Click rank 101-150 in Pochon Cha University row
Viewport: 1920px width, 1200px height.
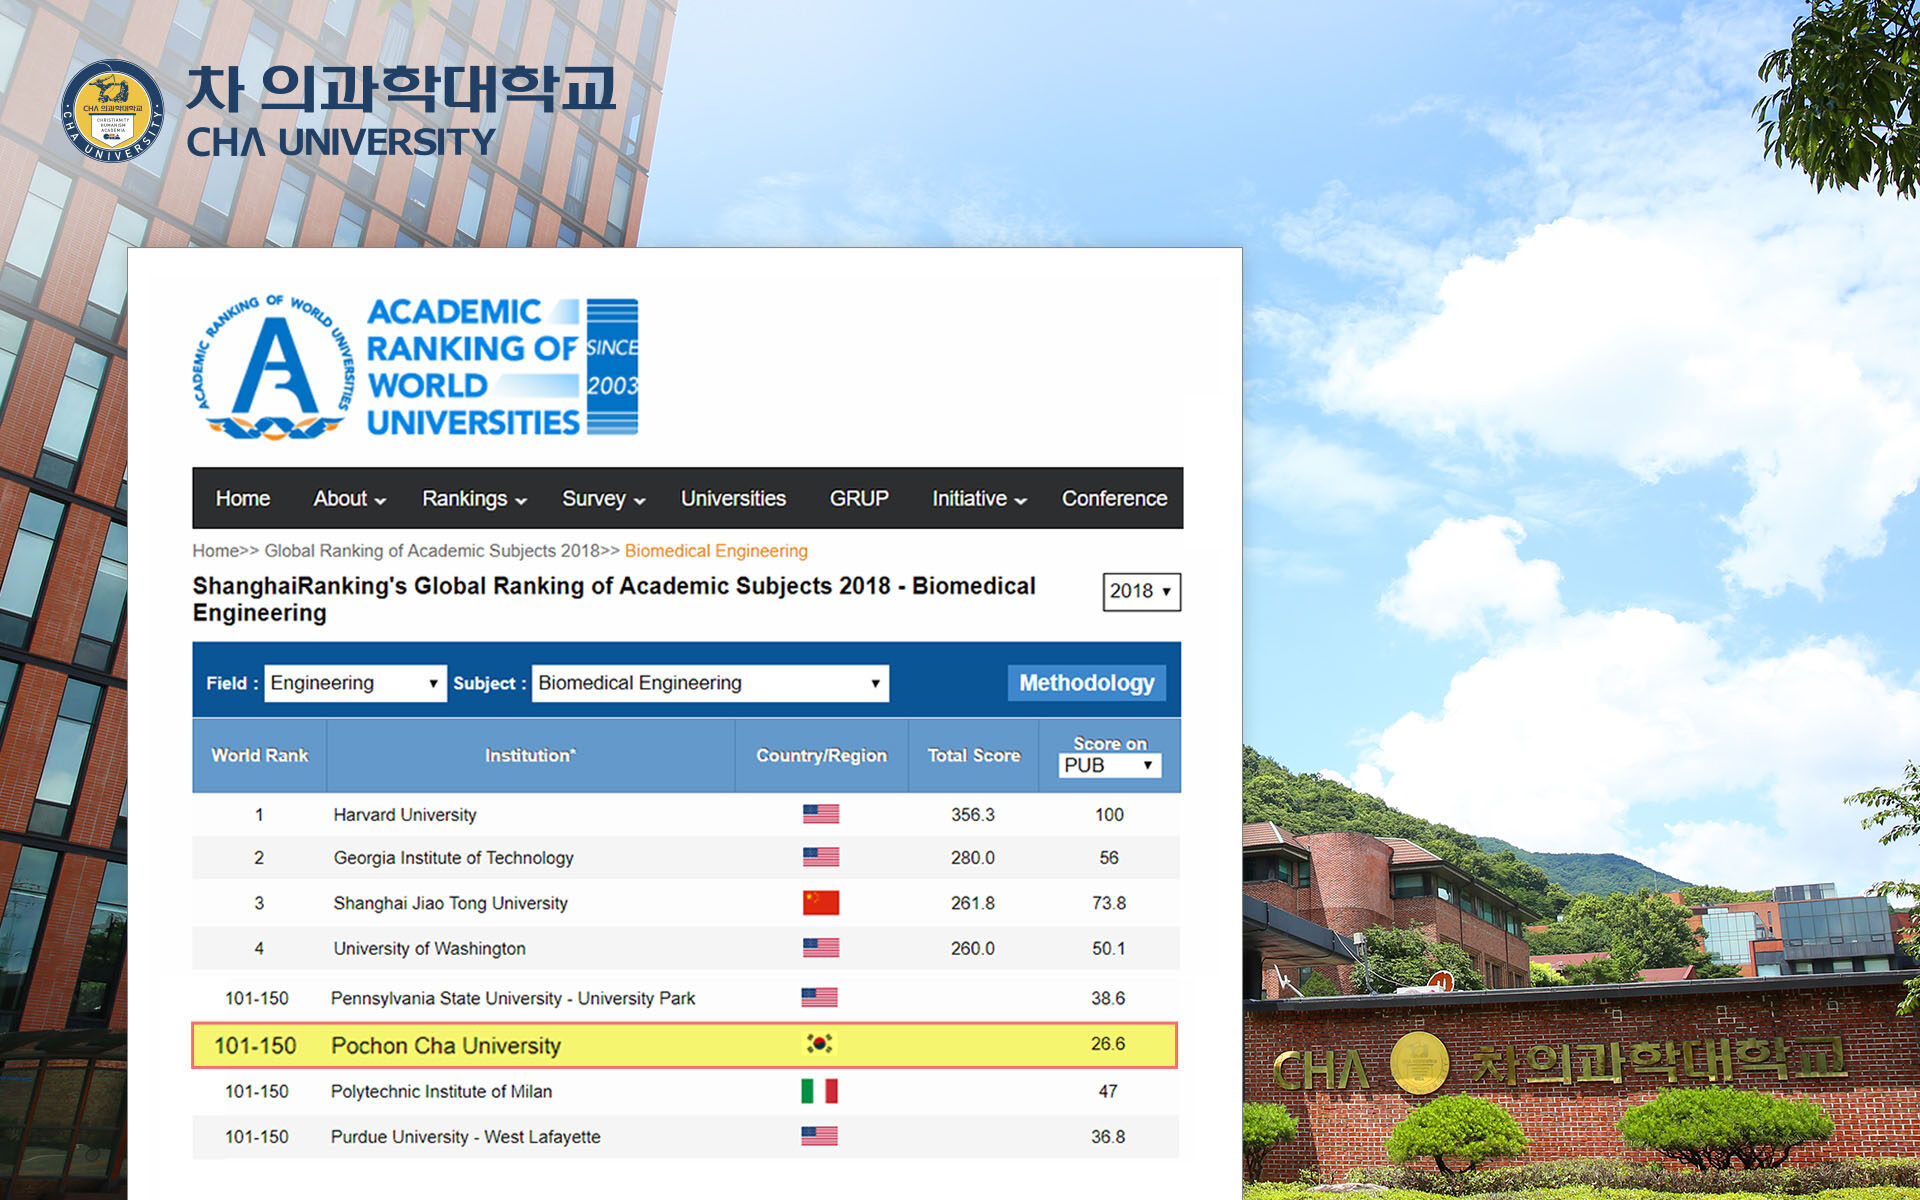[x=255, y=1046]
